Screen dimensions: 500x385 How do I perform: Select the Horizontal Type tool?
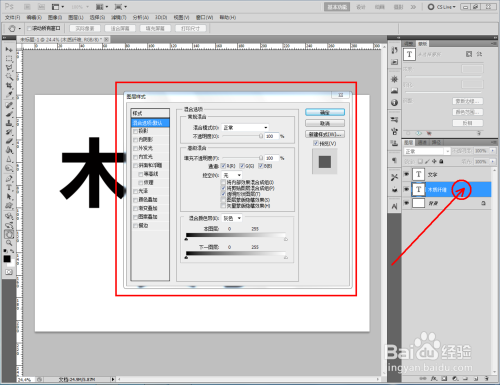9,188
